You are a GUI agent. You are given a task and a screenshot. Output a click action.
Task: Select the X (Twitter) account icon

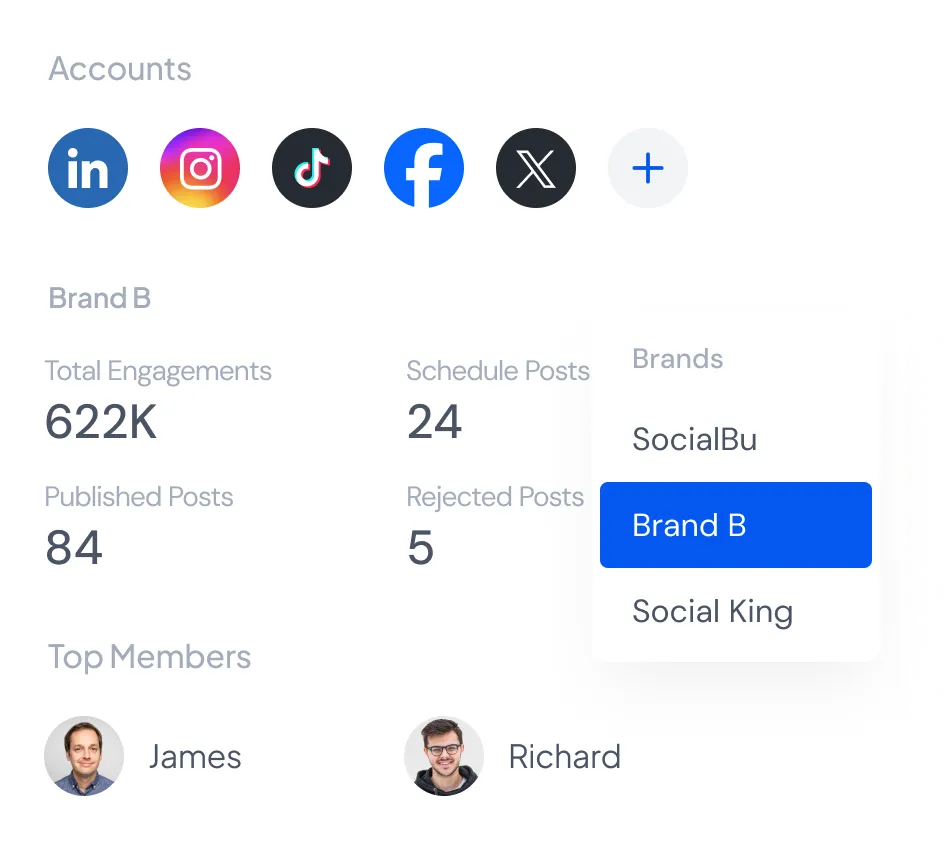[x=535, y=168]
